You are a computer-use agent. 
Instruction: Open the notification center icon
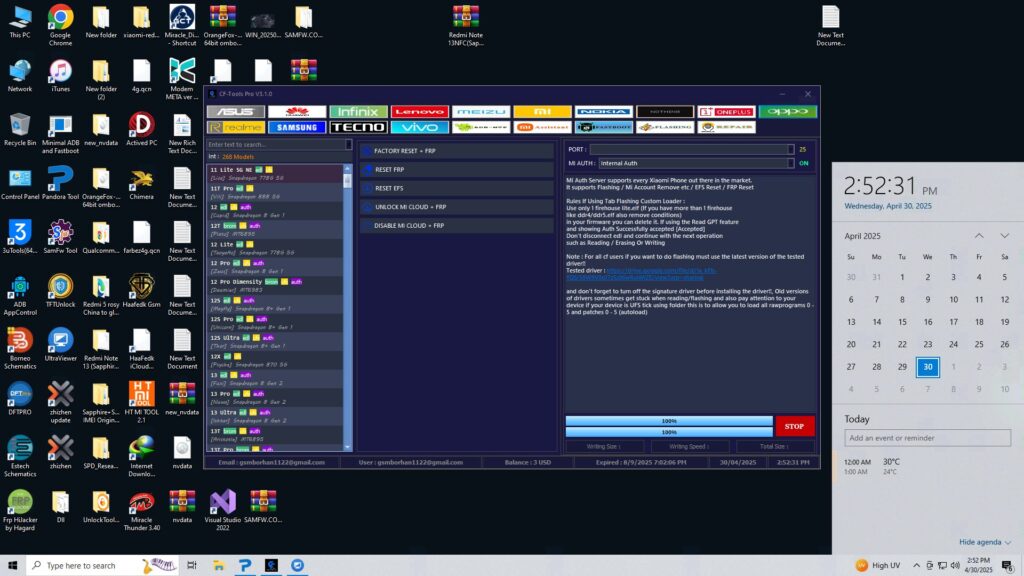[x=1008, y=566]
